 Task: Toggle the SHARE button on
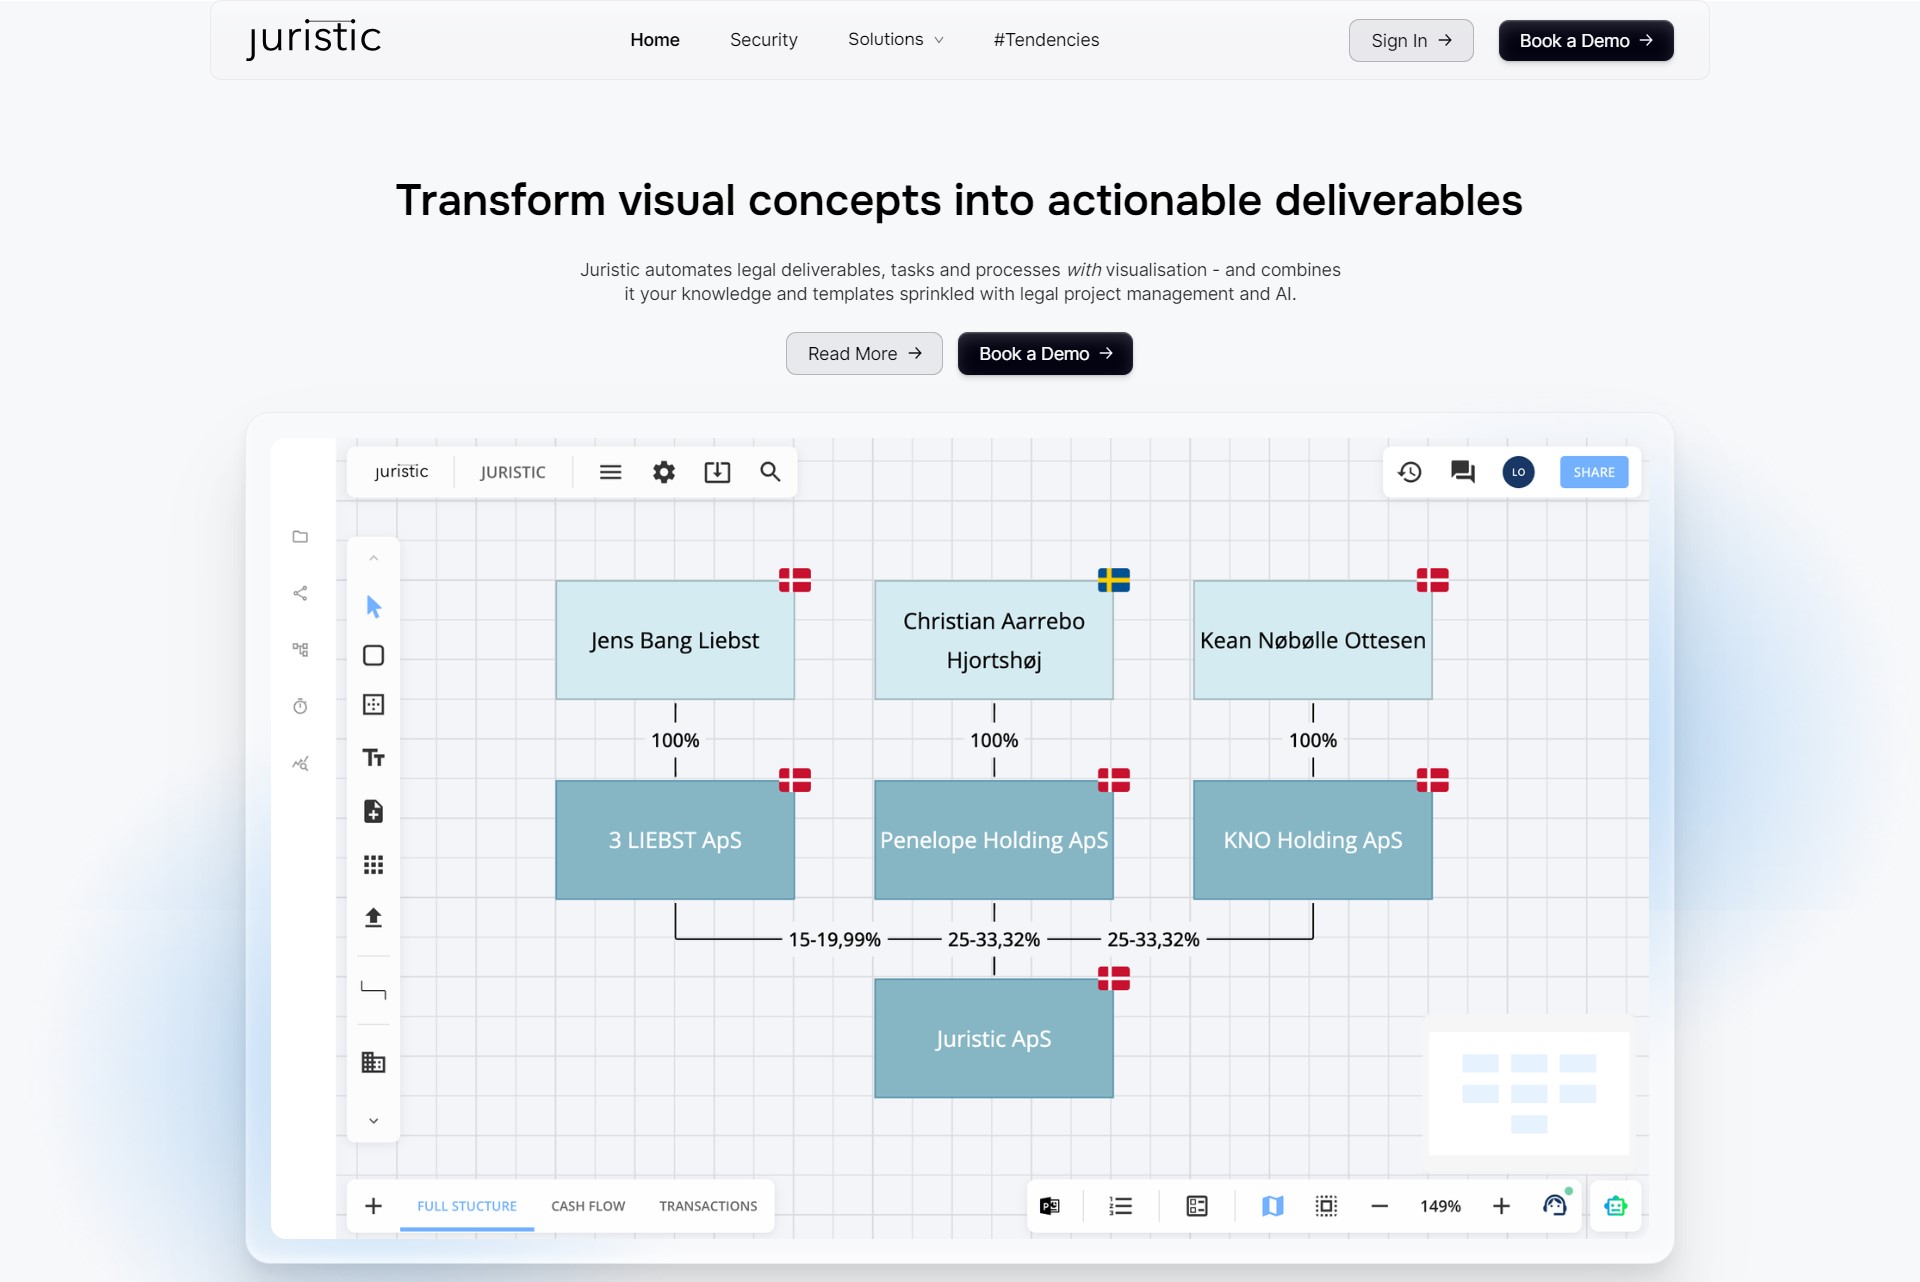[x=1594, y=471]
